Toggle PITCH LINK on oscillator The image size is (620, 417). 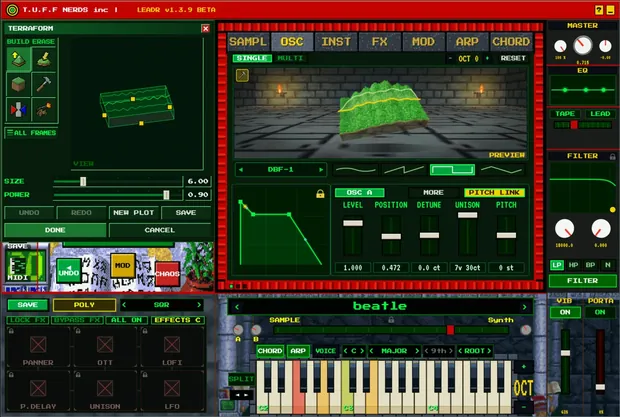coord(494,192)
